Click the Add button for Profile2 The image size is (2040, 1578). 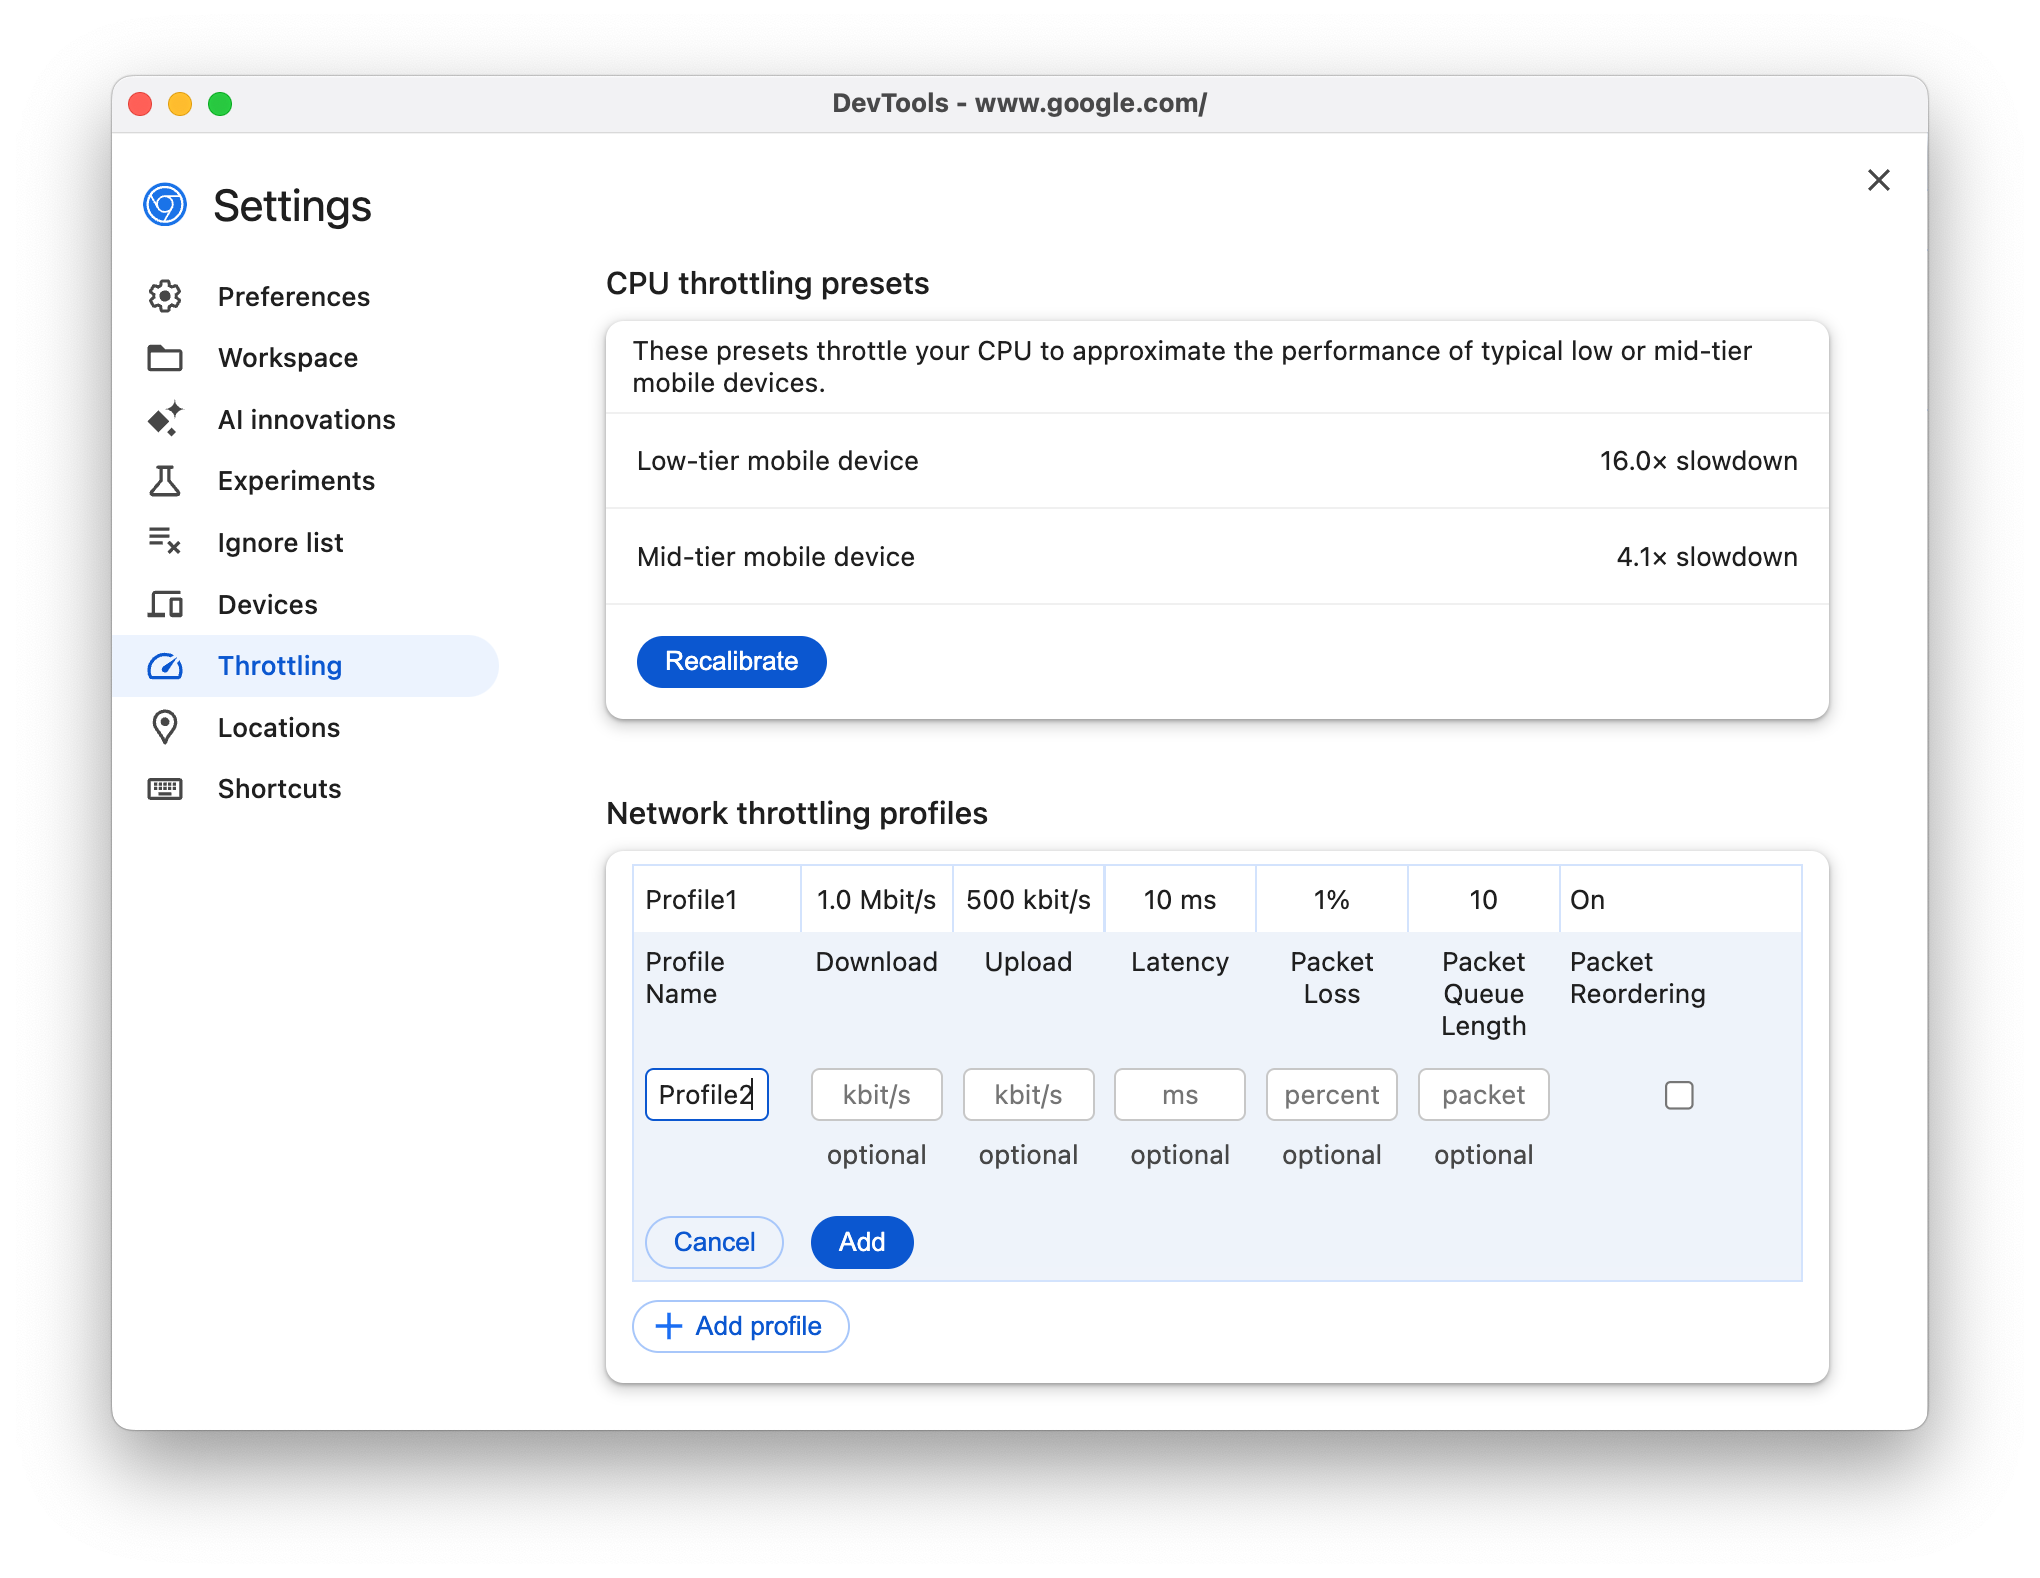tap(863, 1240)
